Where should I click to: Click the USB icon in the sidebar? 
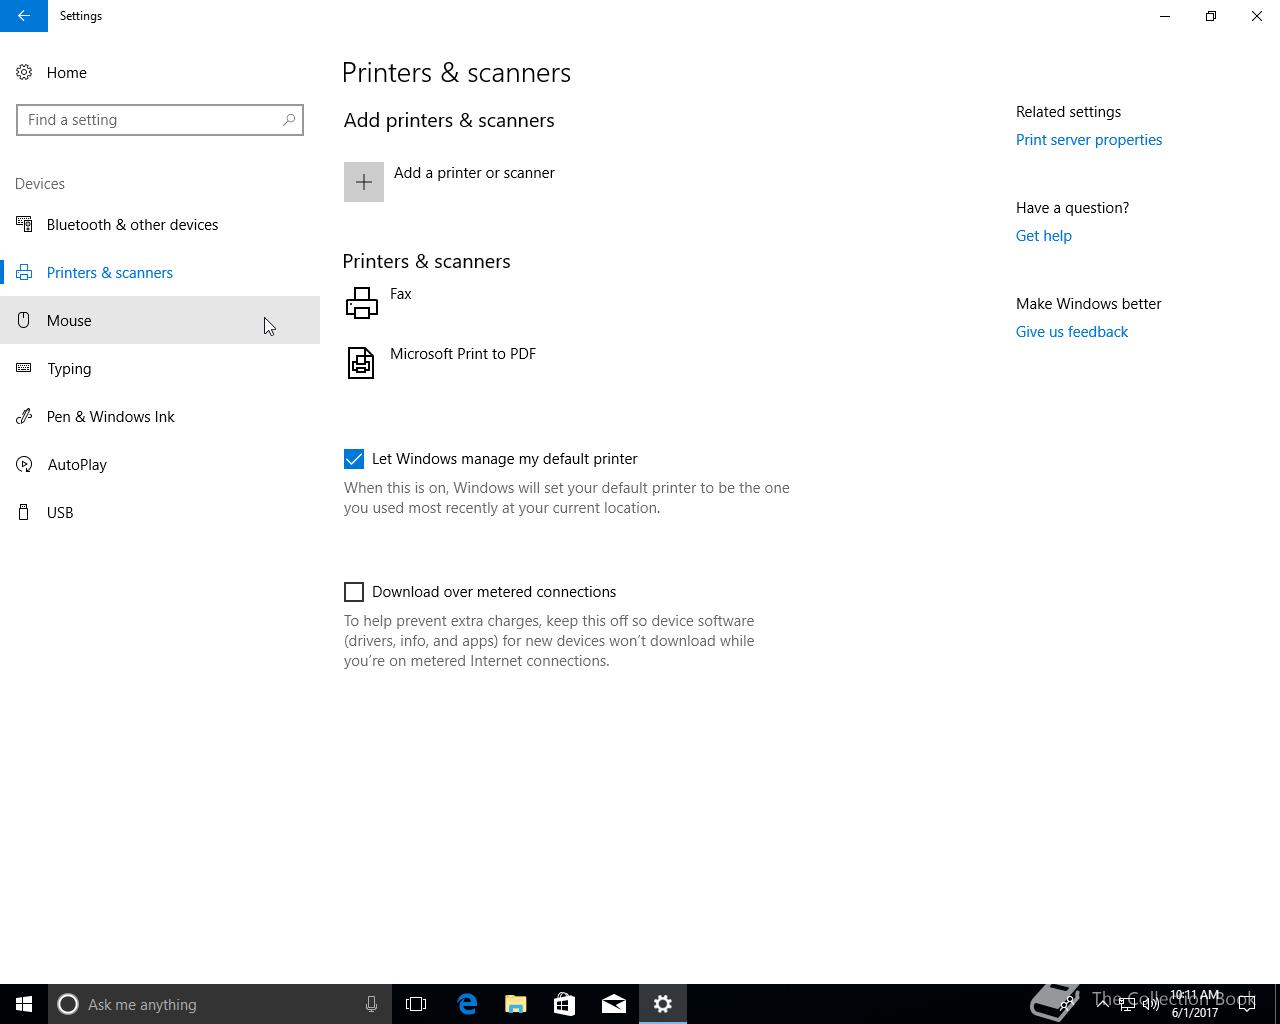coord(24,512)
